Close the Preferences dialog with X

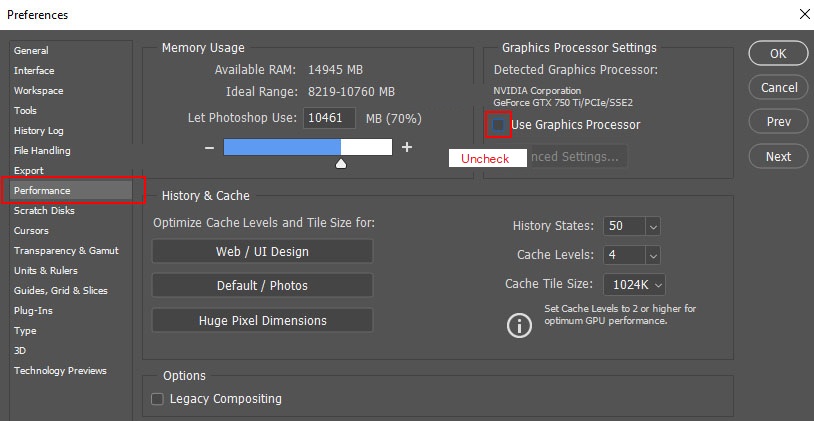(804, 14)
